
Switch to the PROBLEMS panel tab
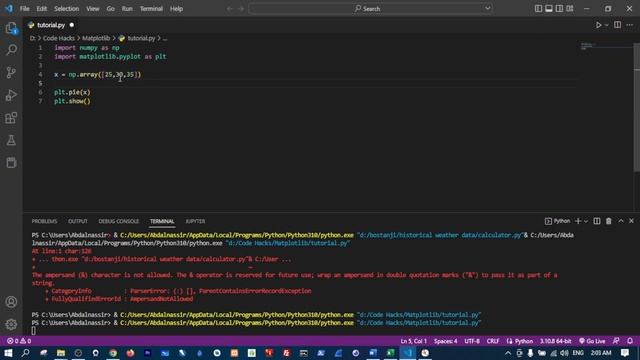click(44, 221)
